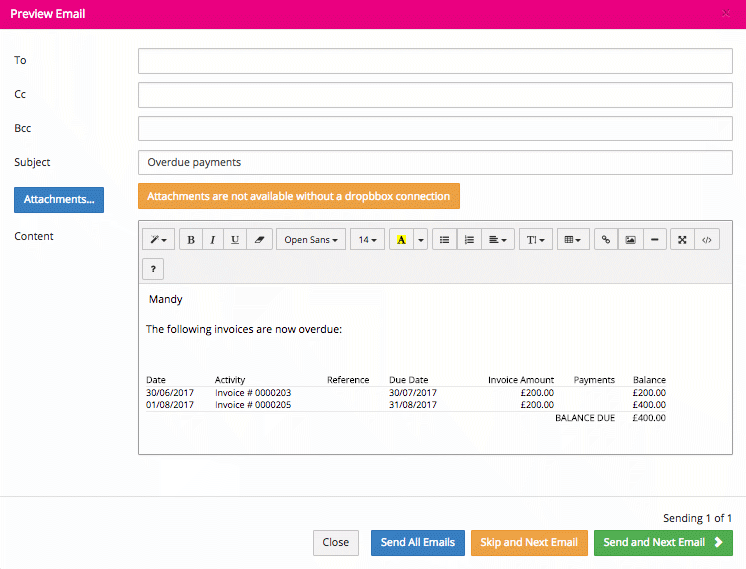Apply the yellow highlight color button
746x569 pixels.
[x=402, y=240]
